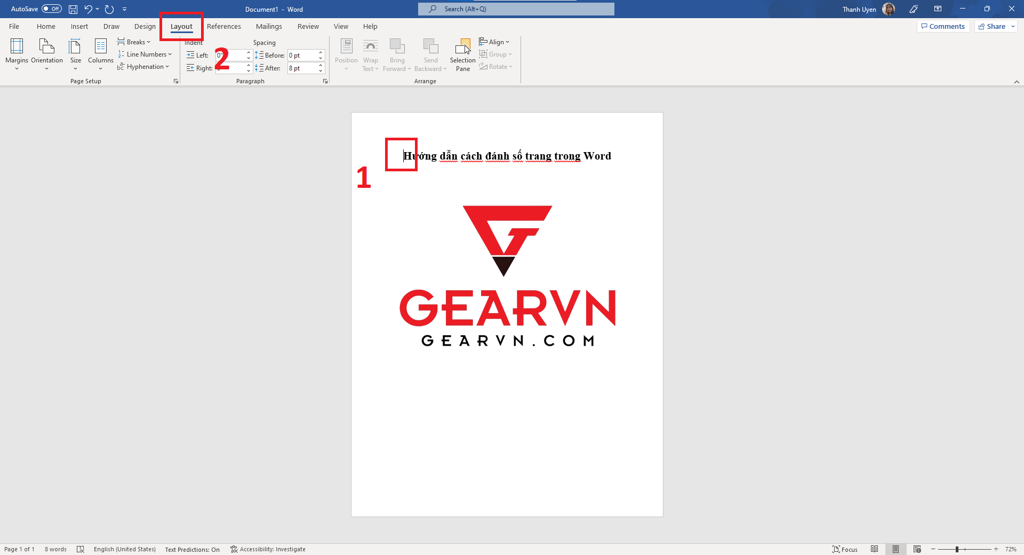The image size is (1024, 555).
Task: Click English (United States) language status
Action: point(125,549)
